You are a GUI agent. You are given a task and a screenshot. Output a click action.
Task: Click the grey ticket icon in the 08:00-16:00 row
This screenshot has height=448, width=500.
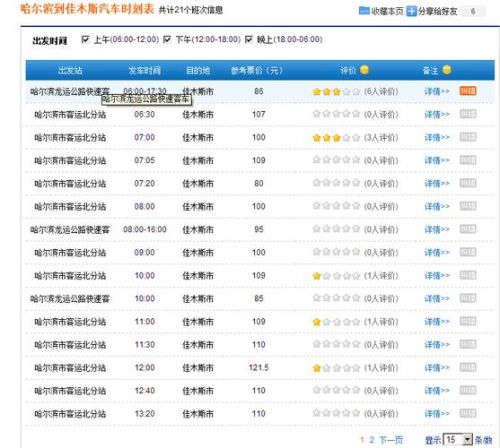pyautogui.click(x=468, y=229)
